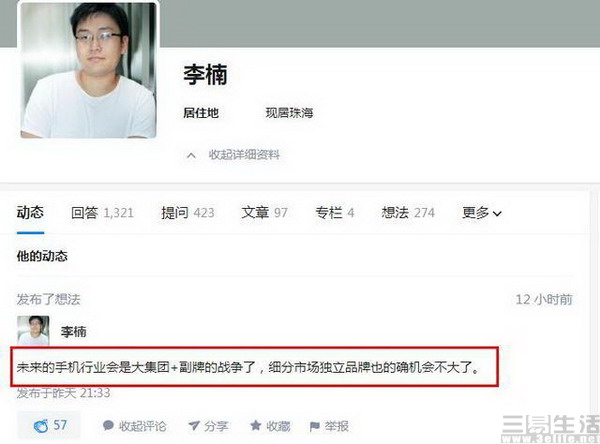Click the comment bubble icon
The image size is (600, 444).
[108, 425]
